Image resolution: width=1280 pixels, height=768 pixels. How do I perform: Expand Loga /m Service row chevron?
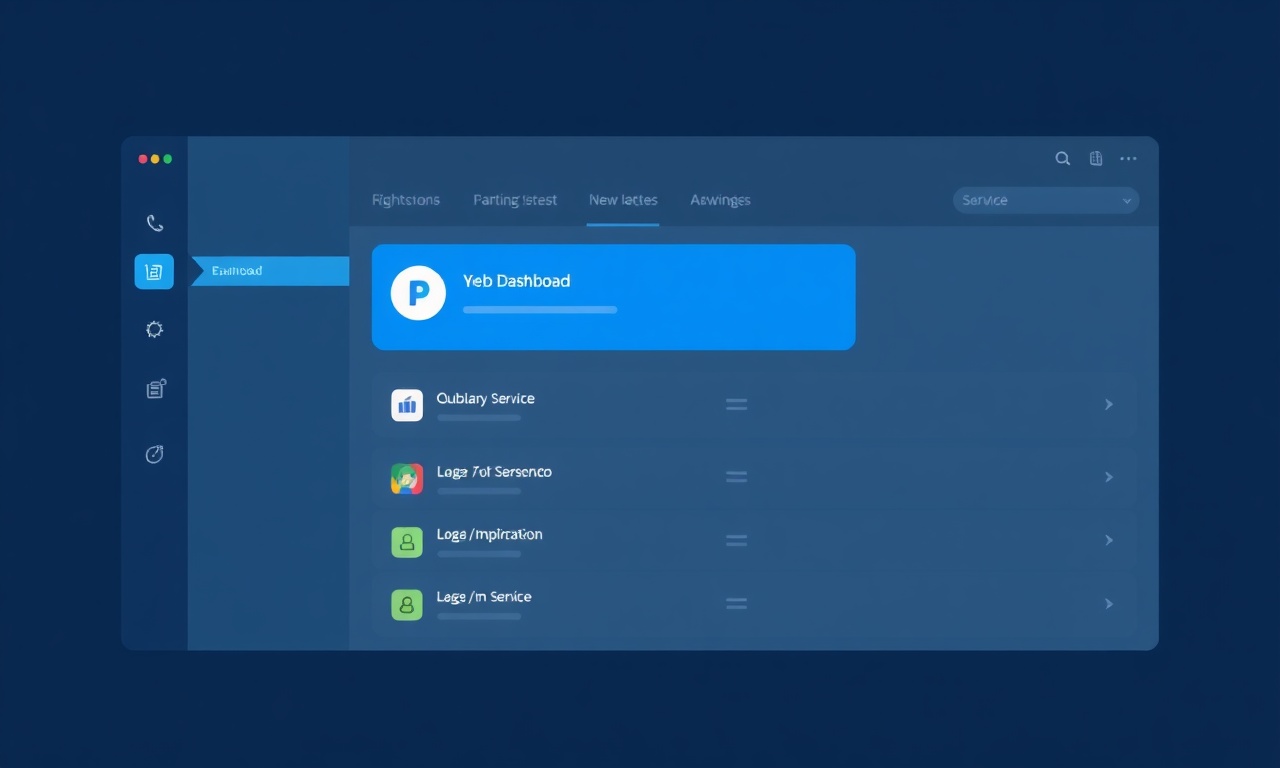[1108, 604]
